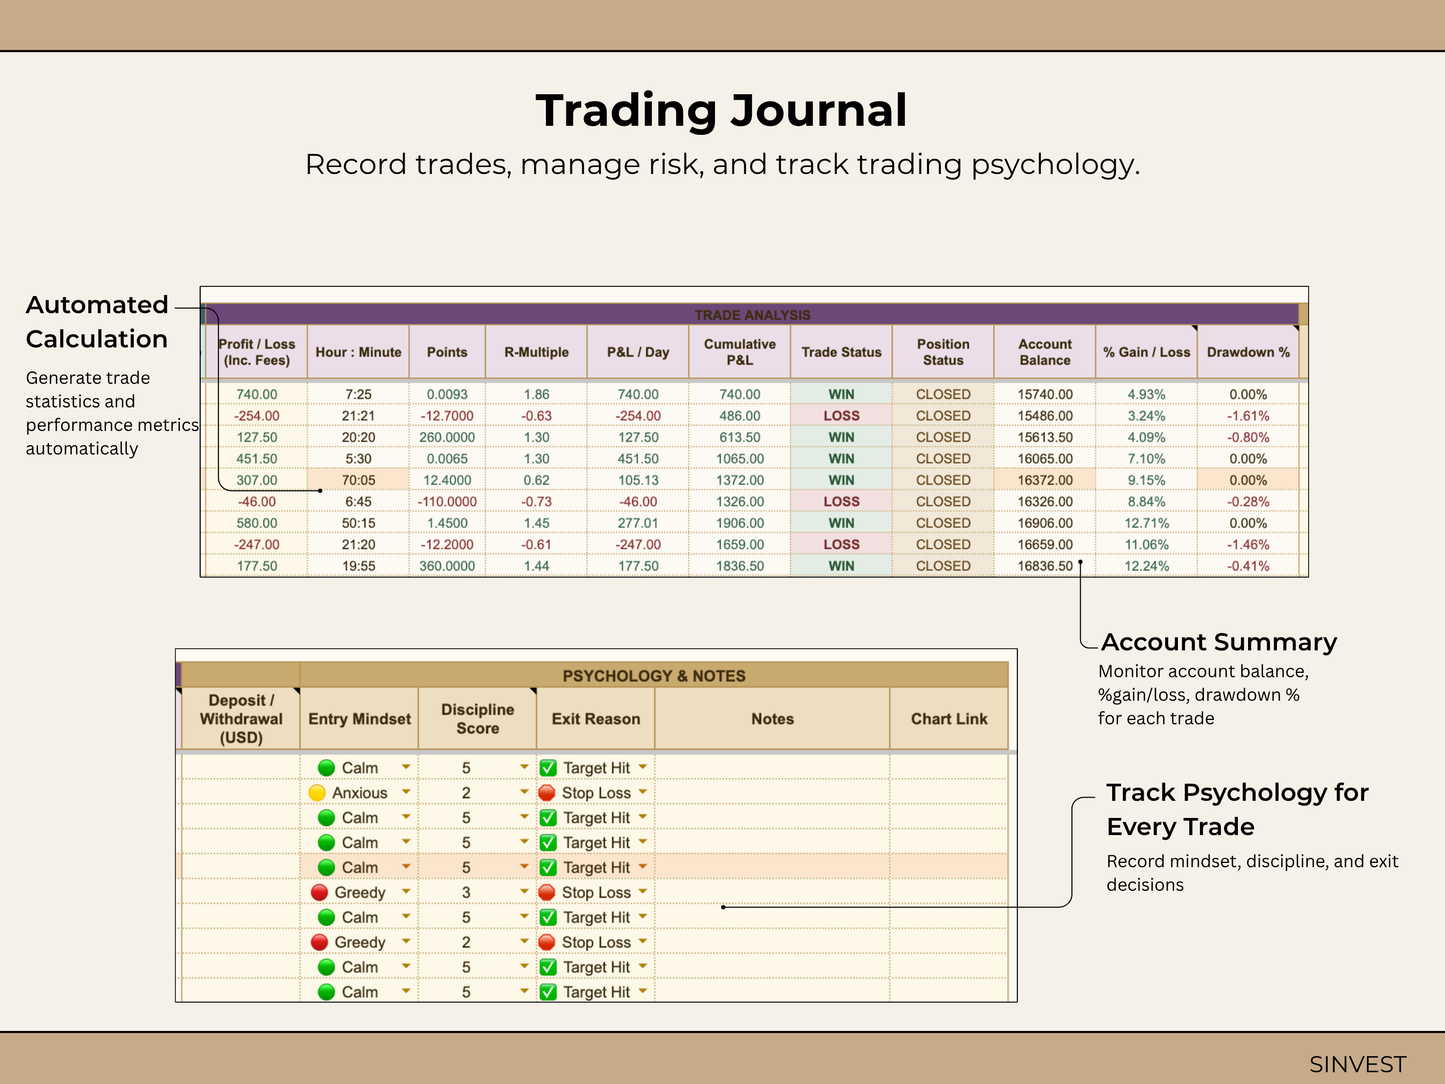This screenshot has width=1445, height=1084.
Task: Open mindset dropdown in the highlighted Calm row
Action: (406, 867)
